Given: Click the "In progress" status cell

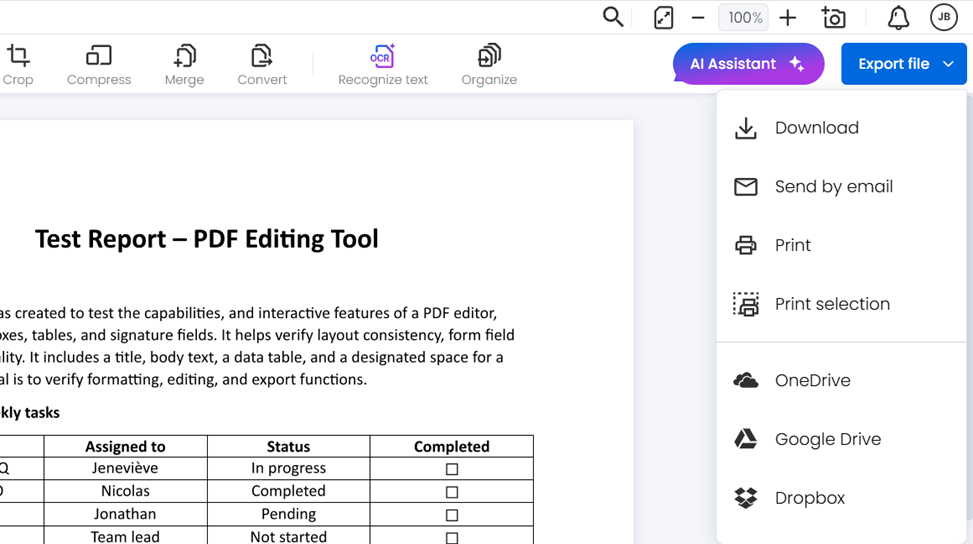Looking at the screenshot, I should pos(289,468).
